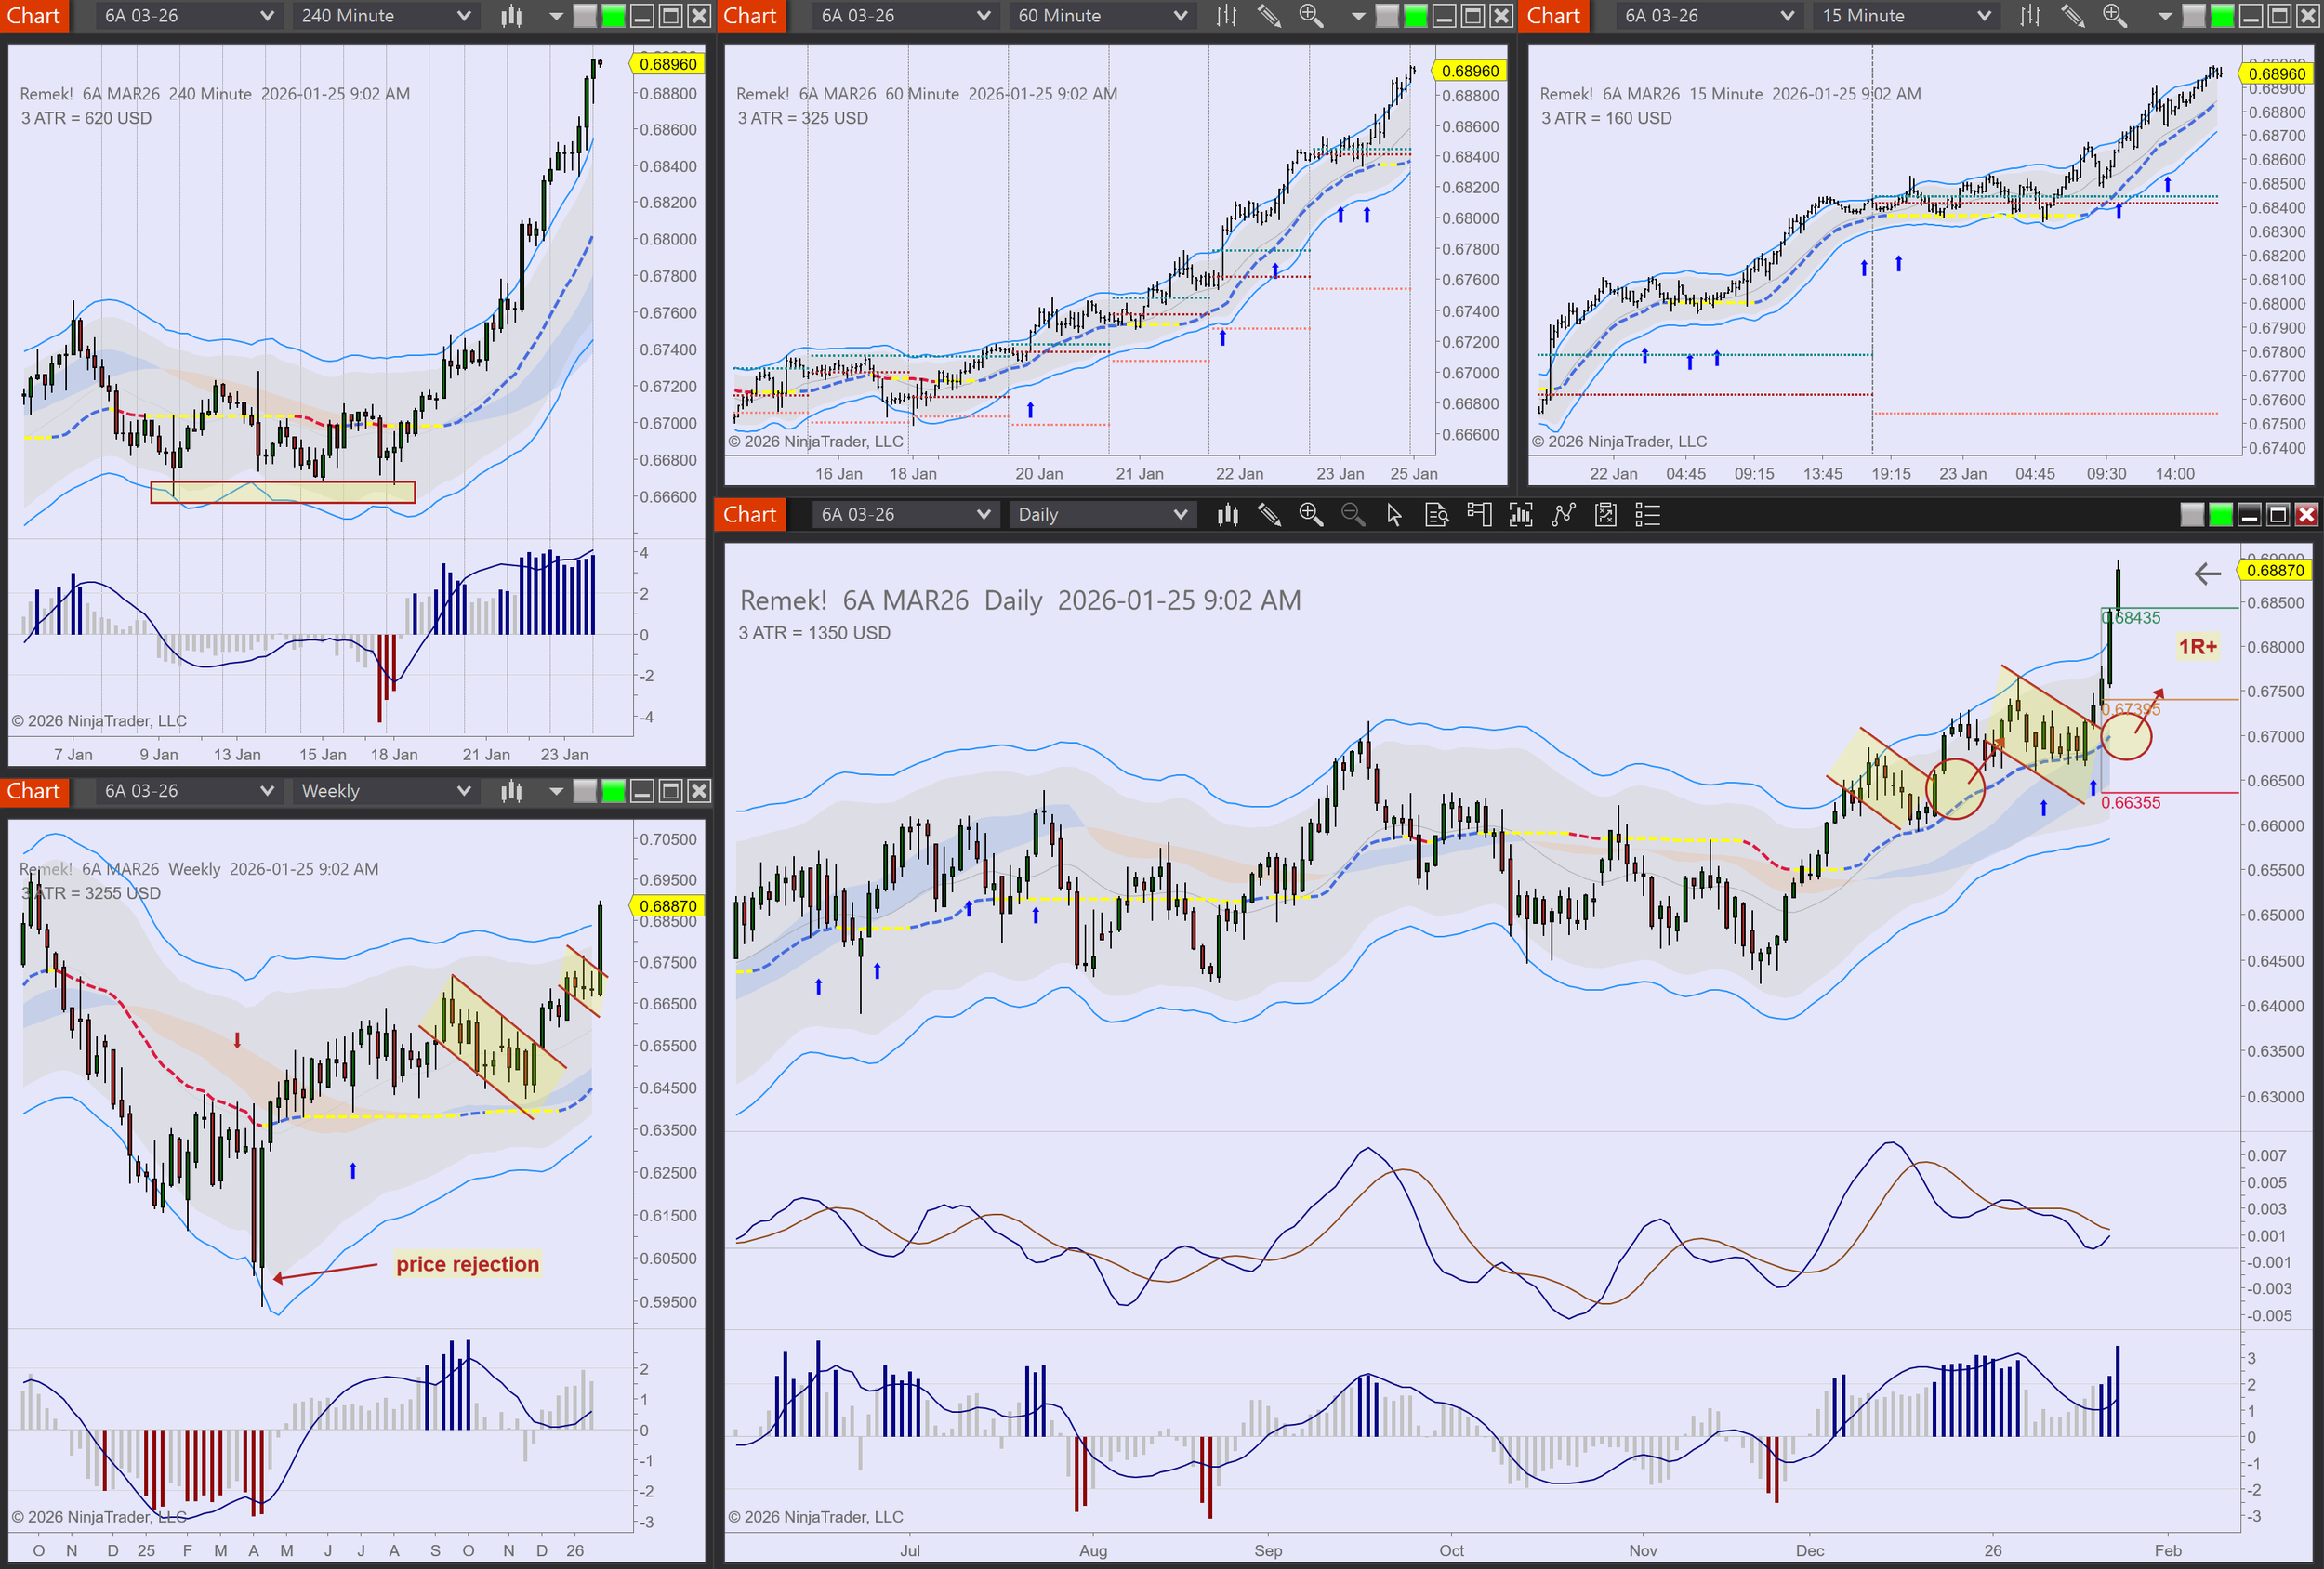Click the Chart tab of Weekly window
This screenshot has height=1569, width=2324.
pos(33,791)
